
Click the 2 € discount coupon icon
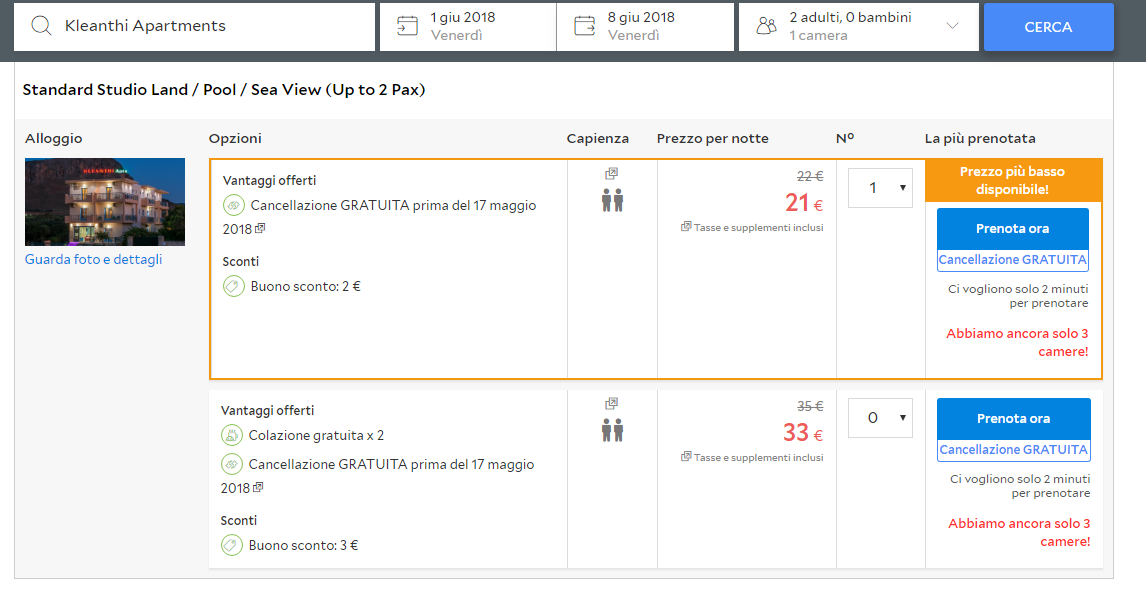pyautogui.click(x=234, y=286)
